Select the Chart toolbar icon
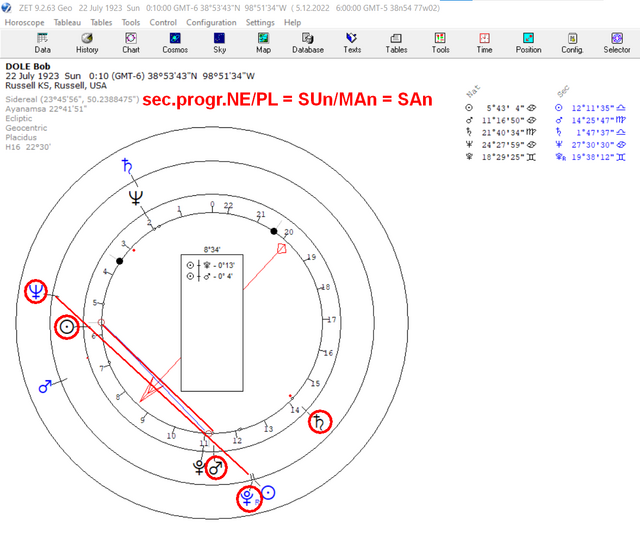This screenshot has width=640, height=545. click(131, 43)
